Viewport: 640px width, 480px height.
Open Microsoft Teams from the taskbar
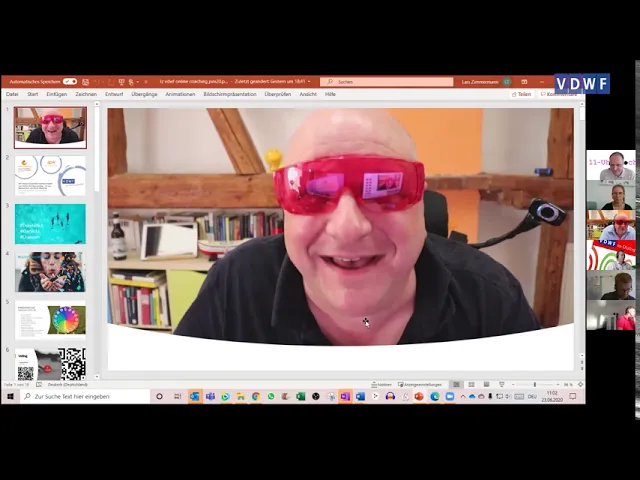click(x=210, y=396)
